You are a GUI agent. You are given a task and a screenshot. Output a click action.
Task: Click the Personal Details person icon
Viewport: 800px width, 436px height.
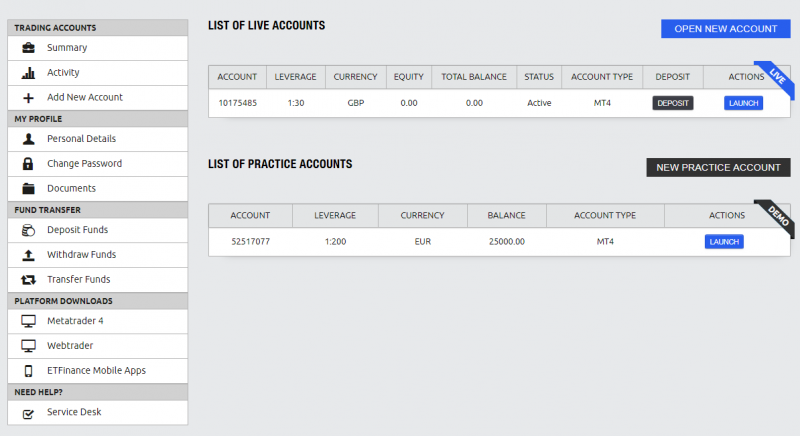29,139
